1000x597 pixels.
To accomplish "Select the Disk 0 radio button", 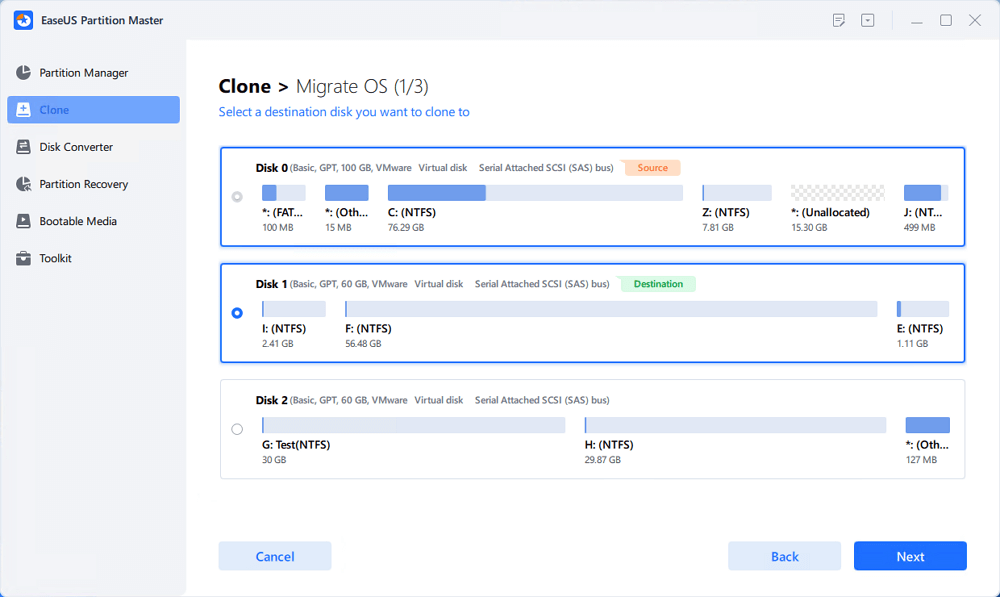I will [237, 197].
